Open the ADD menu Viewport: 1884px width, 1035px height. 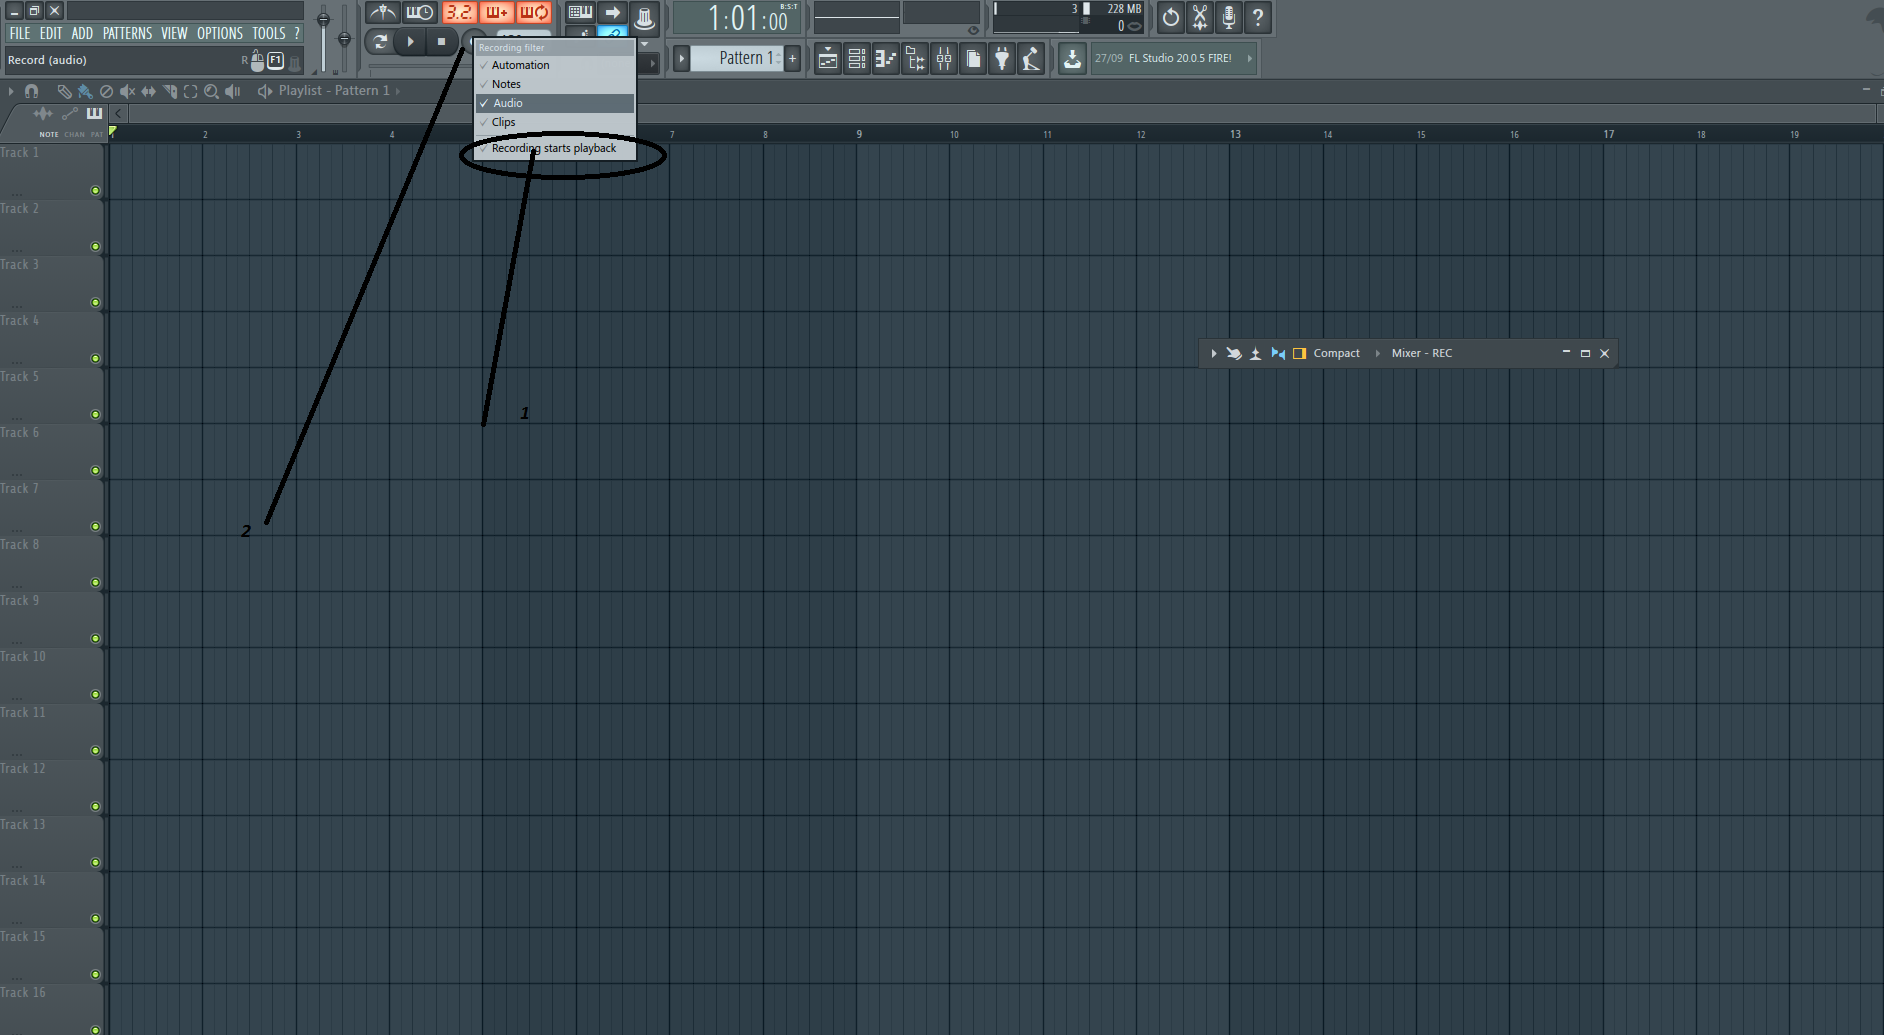point(82,33)
